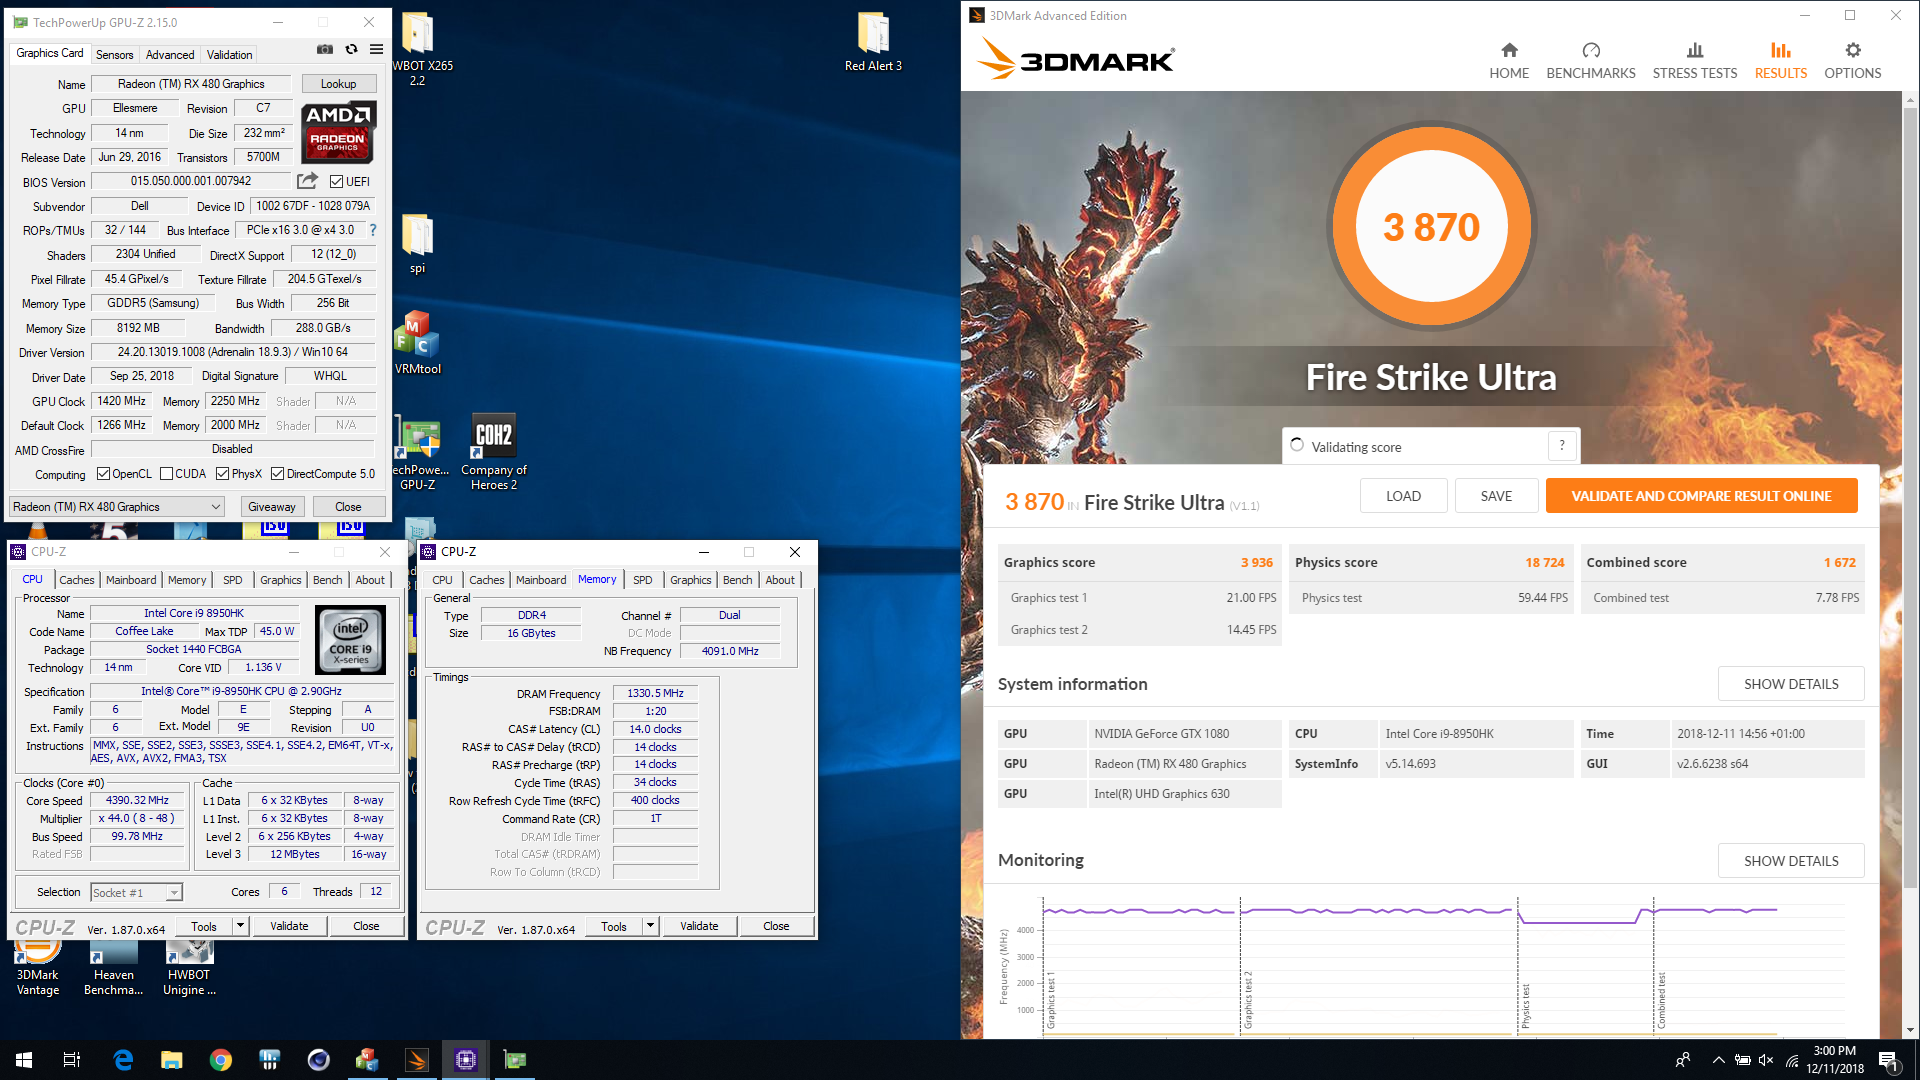Open Caches tab in the CPU-Z Memory window

coord(487,580)
